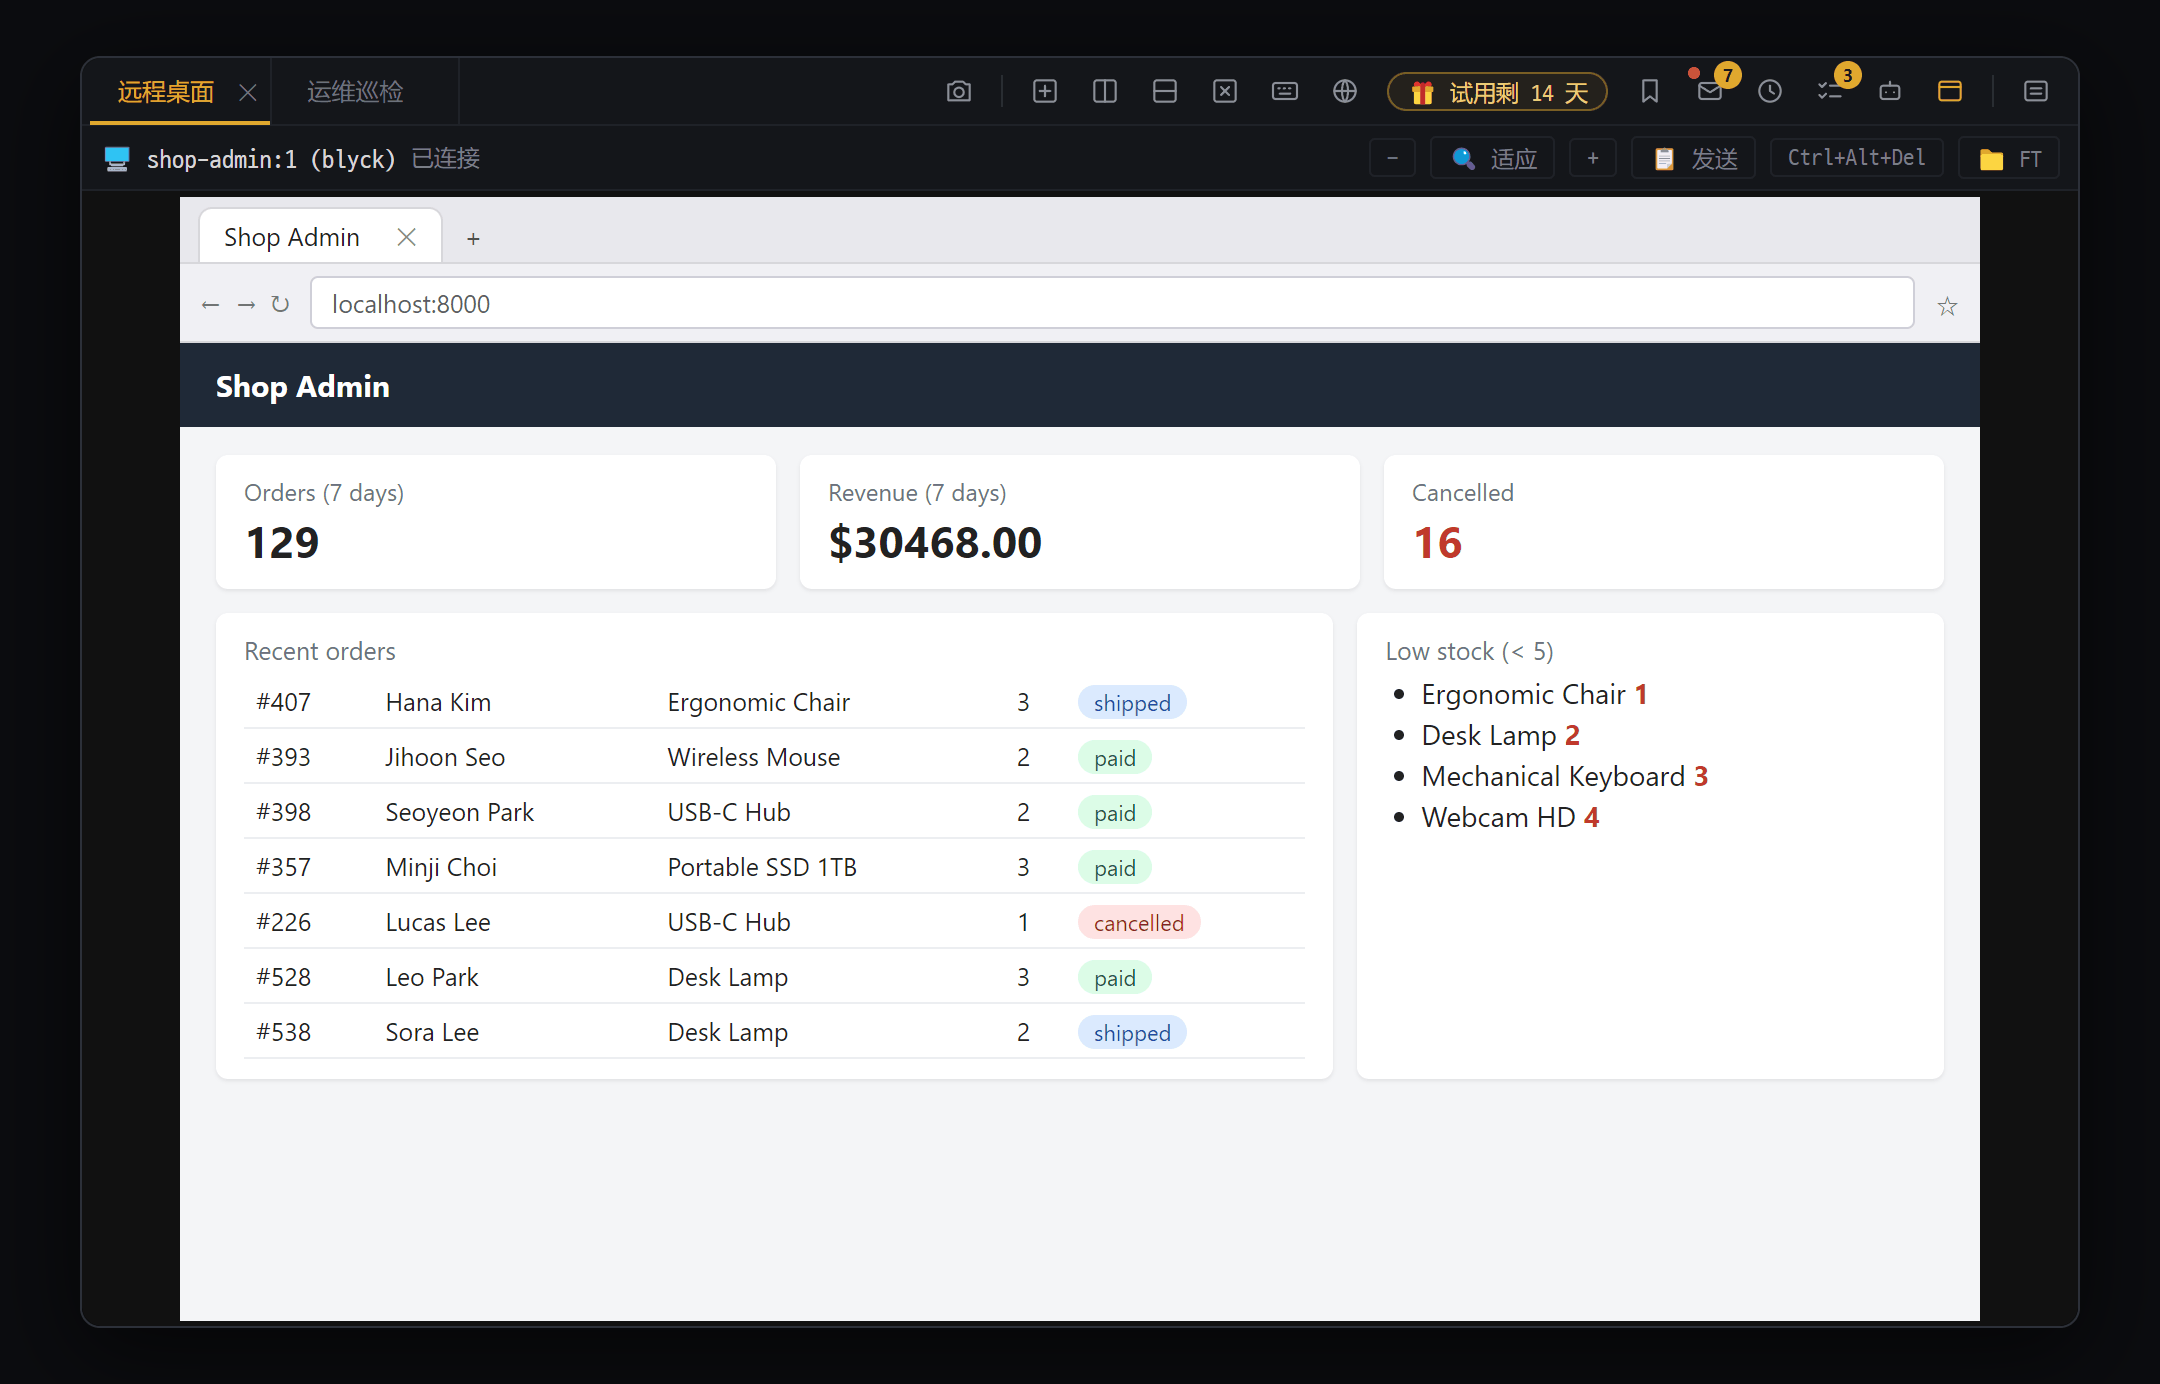Take a screenshot with the camera icon
The image size is (2160, 1384).
[x=958, y=92]
